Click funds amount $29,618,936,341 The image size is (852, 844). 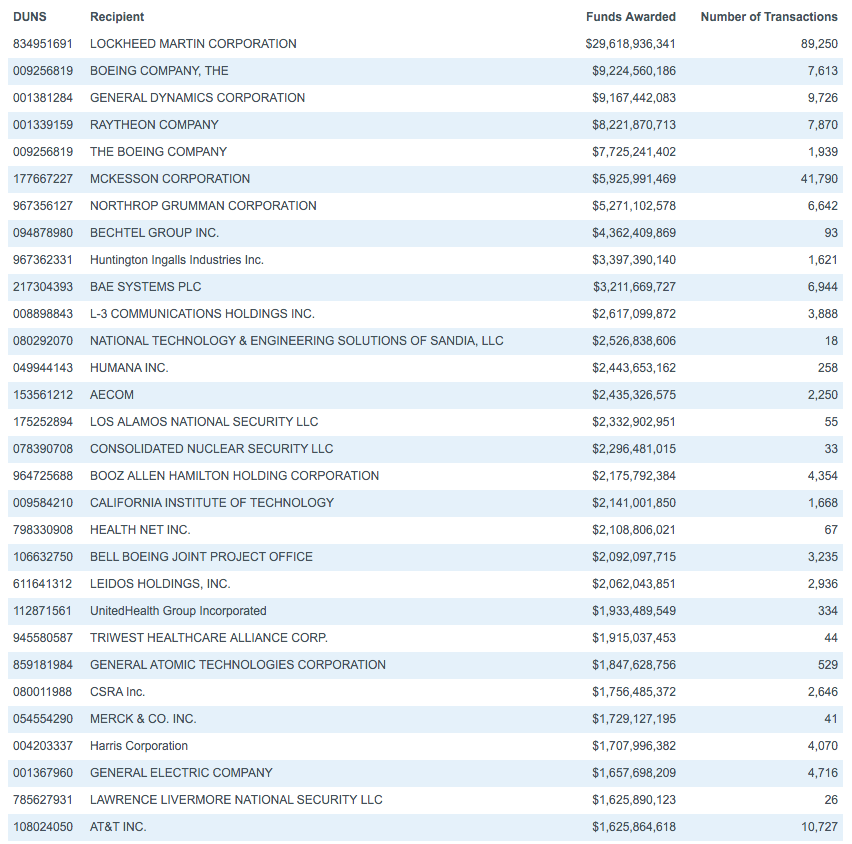[630, 44]
